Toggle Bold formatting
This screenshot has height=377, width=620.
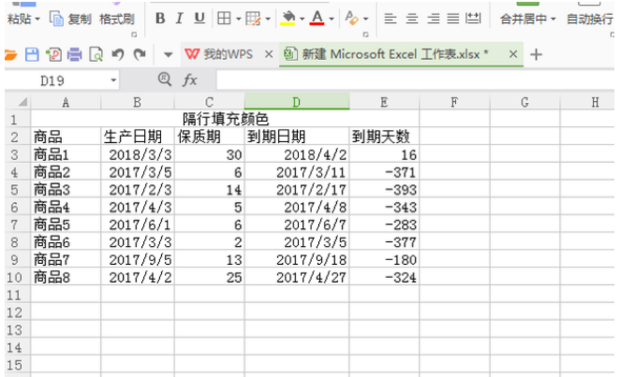pos(160,18)
